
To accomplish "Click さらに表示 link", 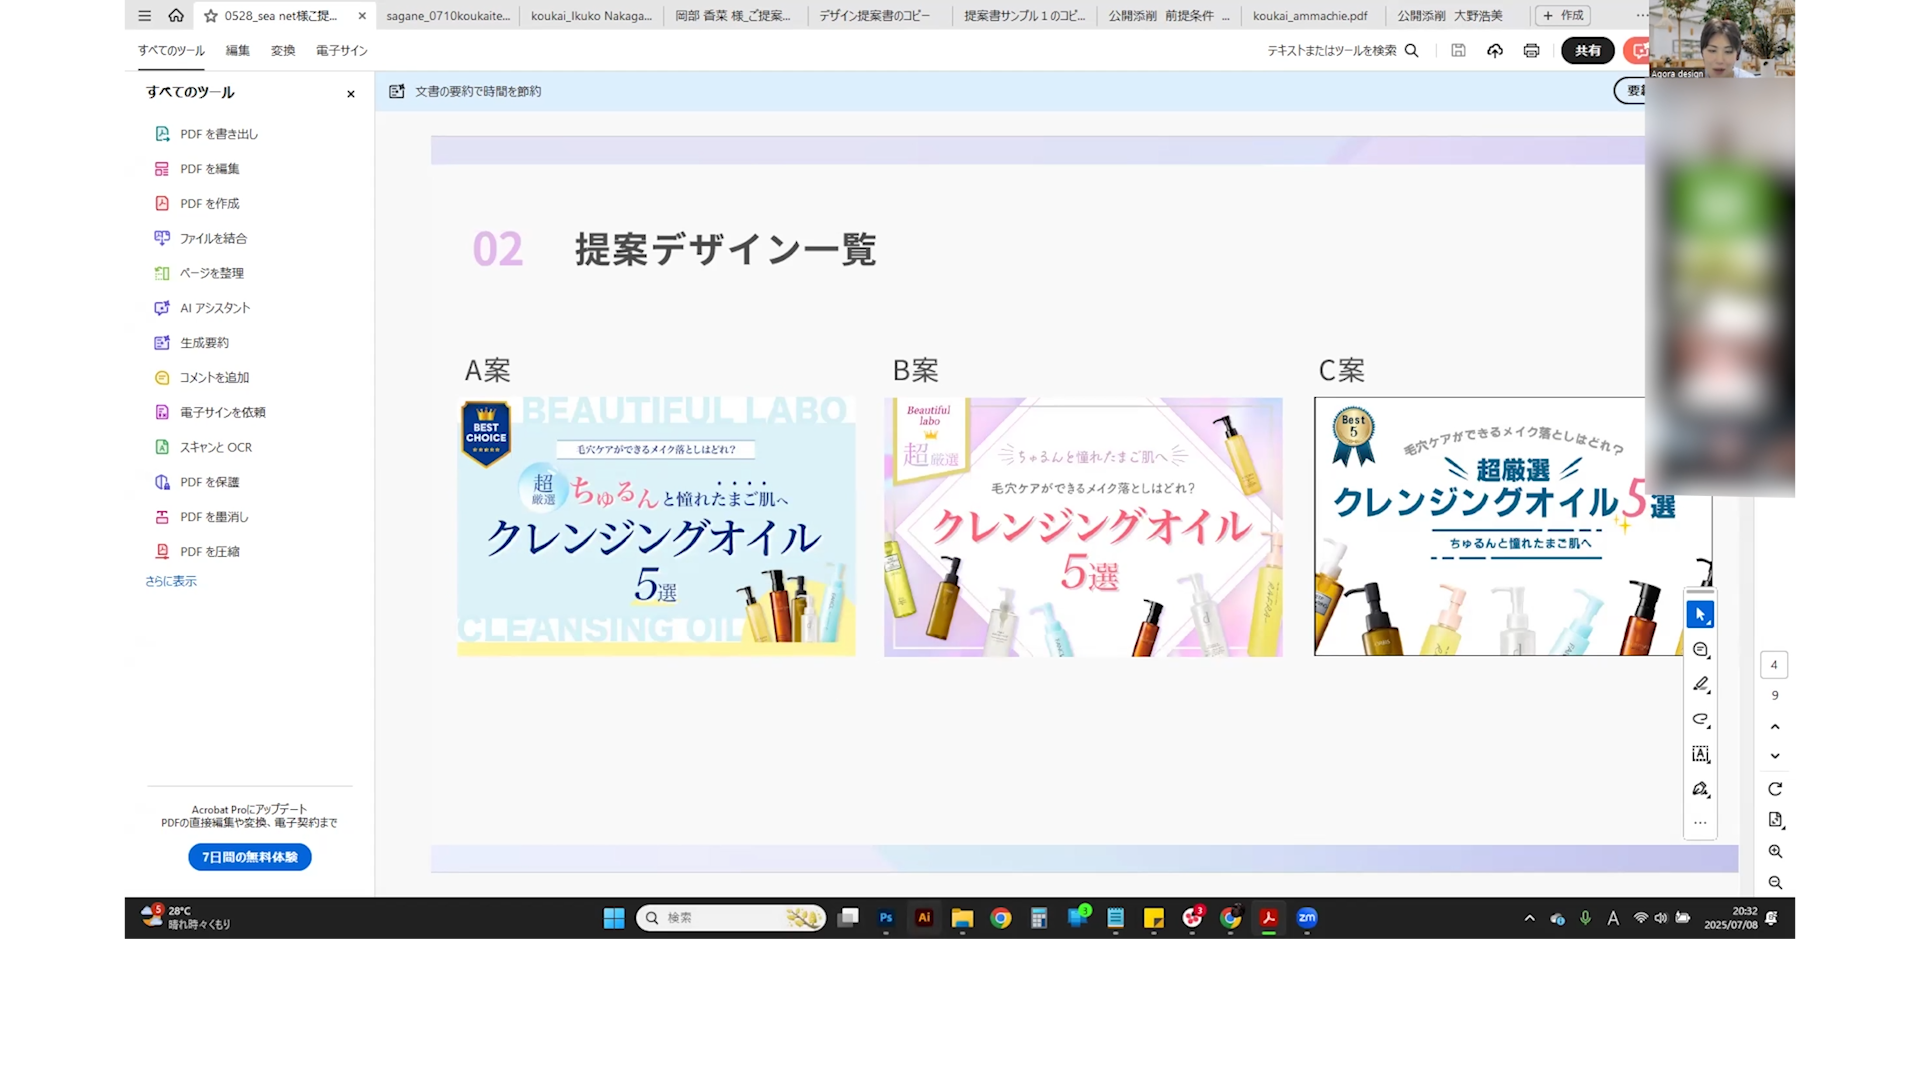I will coord(171,581).
